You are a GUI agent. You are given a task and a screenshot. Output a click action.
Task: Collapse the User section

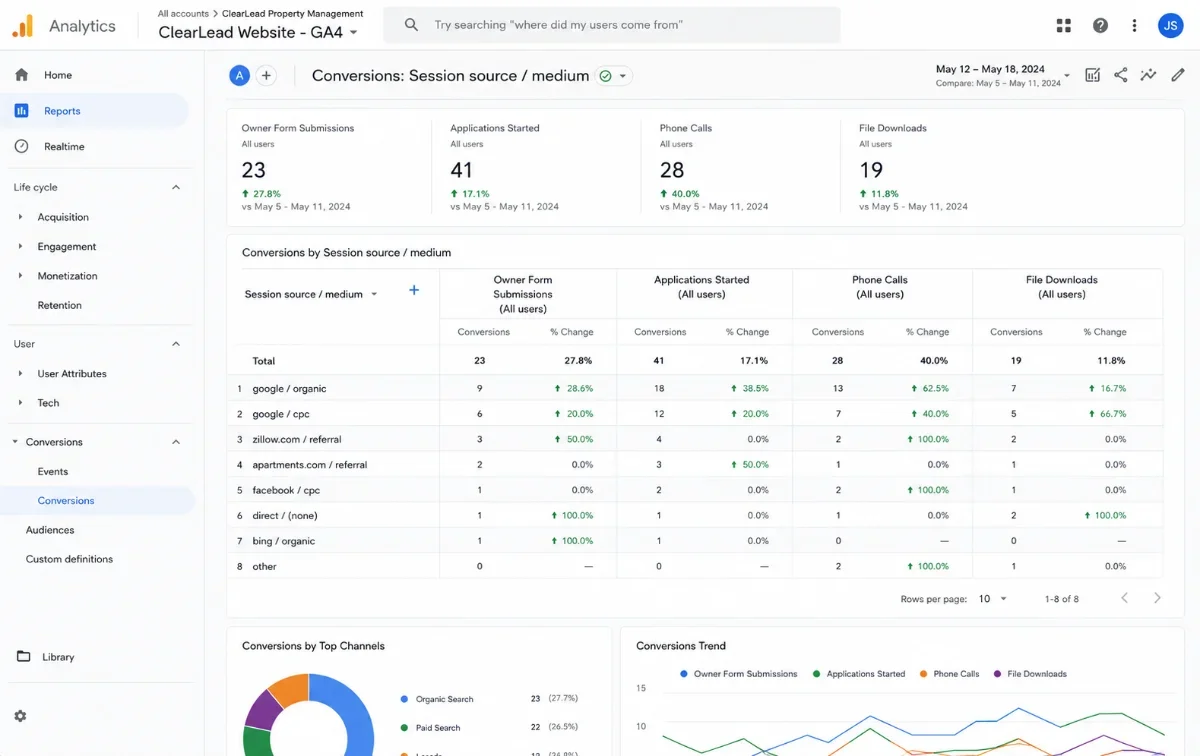tap(176, 344)
